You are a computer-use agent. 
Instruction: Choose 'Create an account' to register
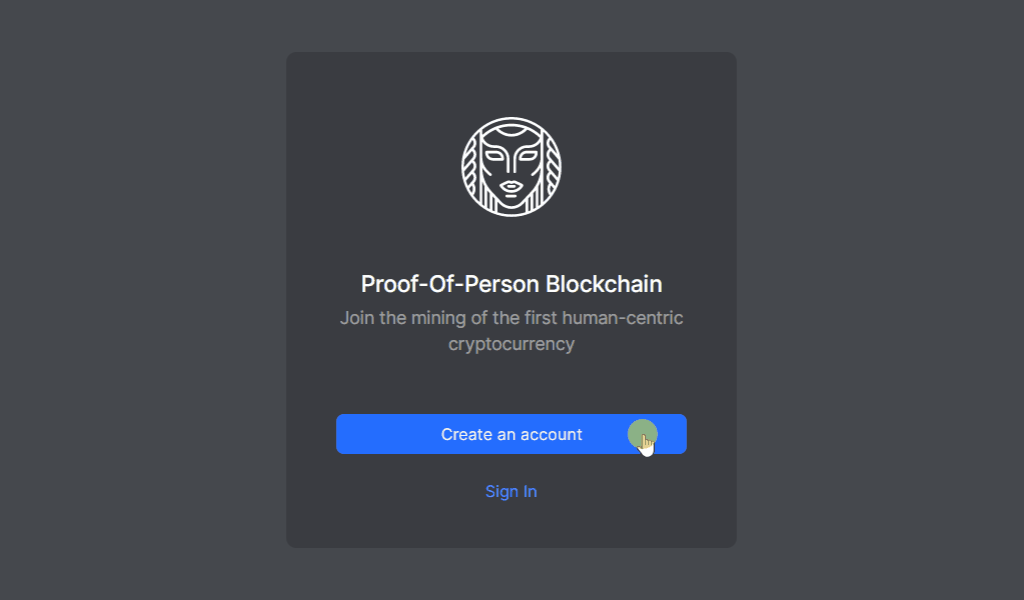coord(511,434)
